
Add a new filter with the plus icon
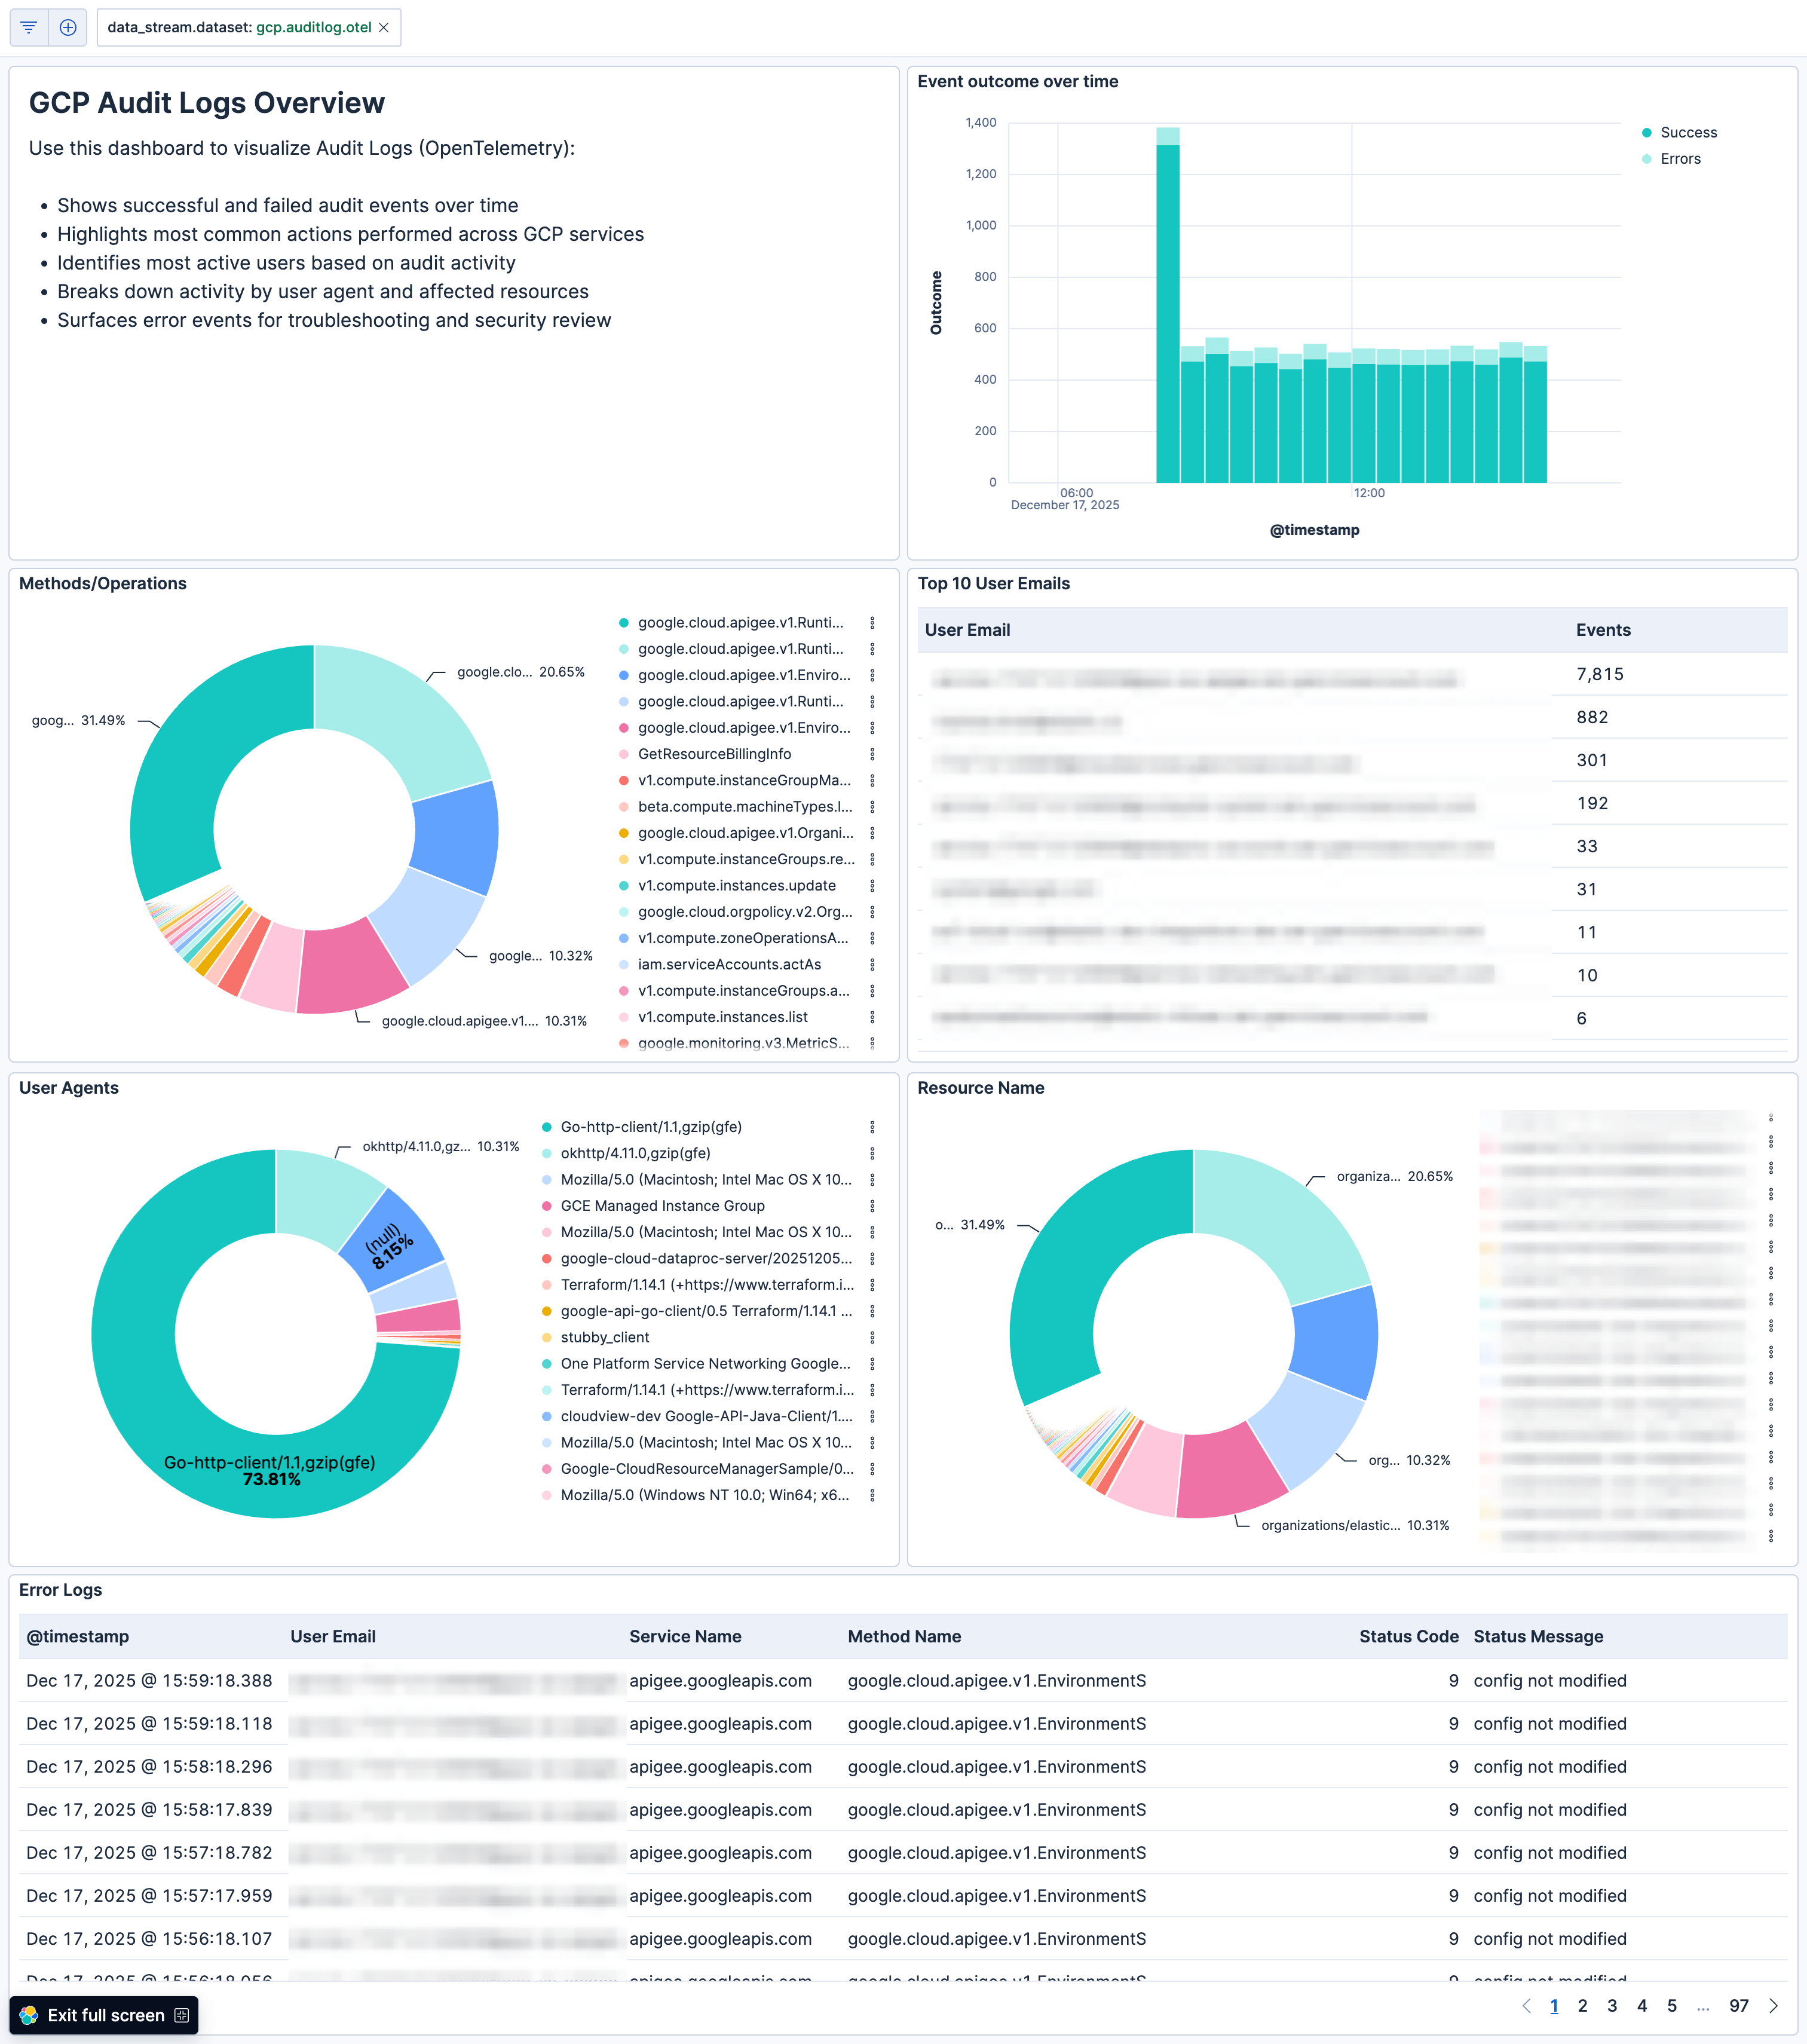pos(67,27)
